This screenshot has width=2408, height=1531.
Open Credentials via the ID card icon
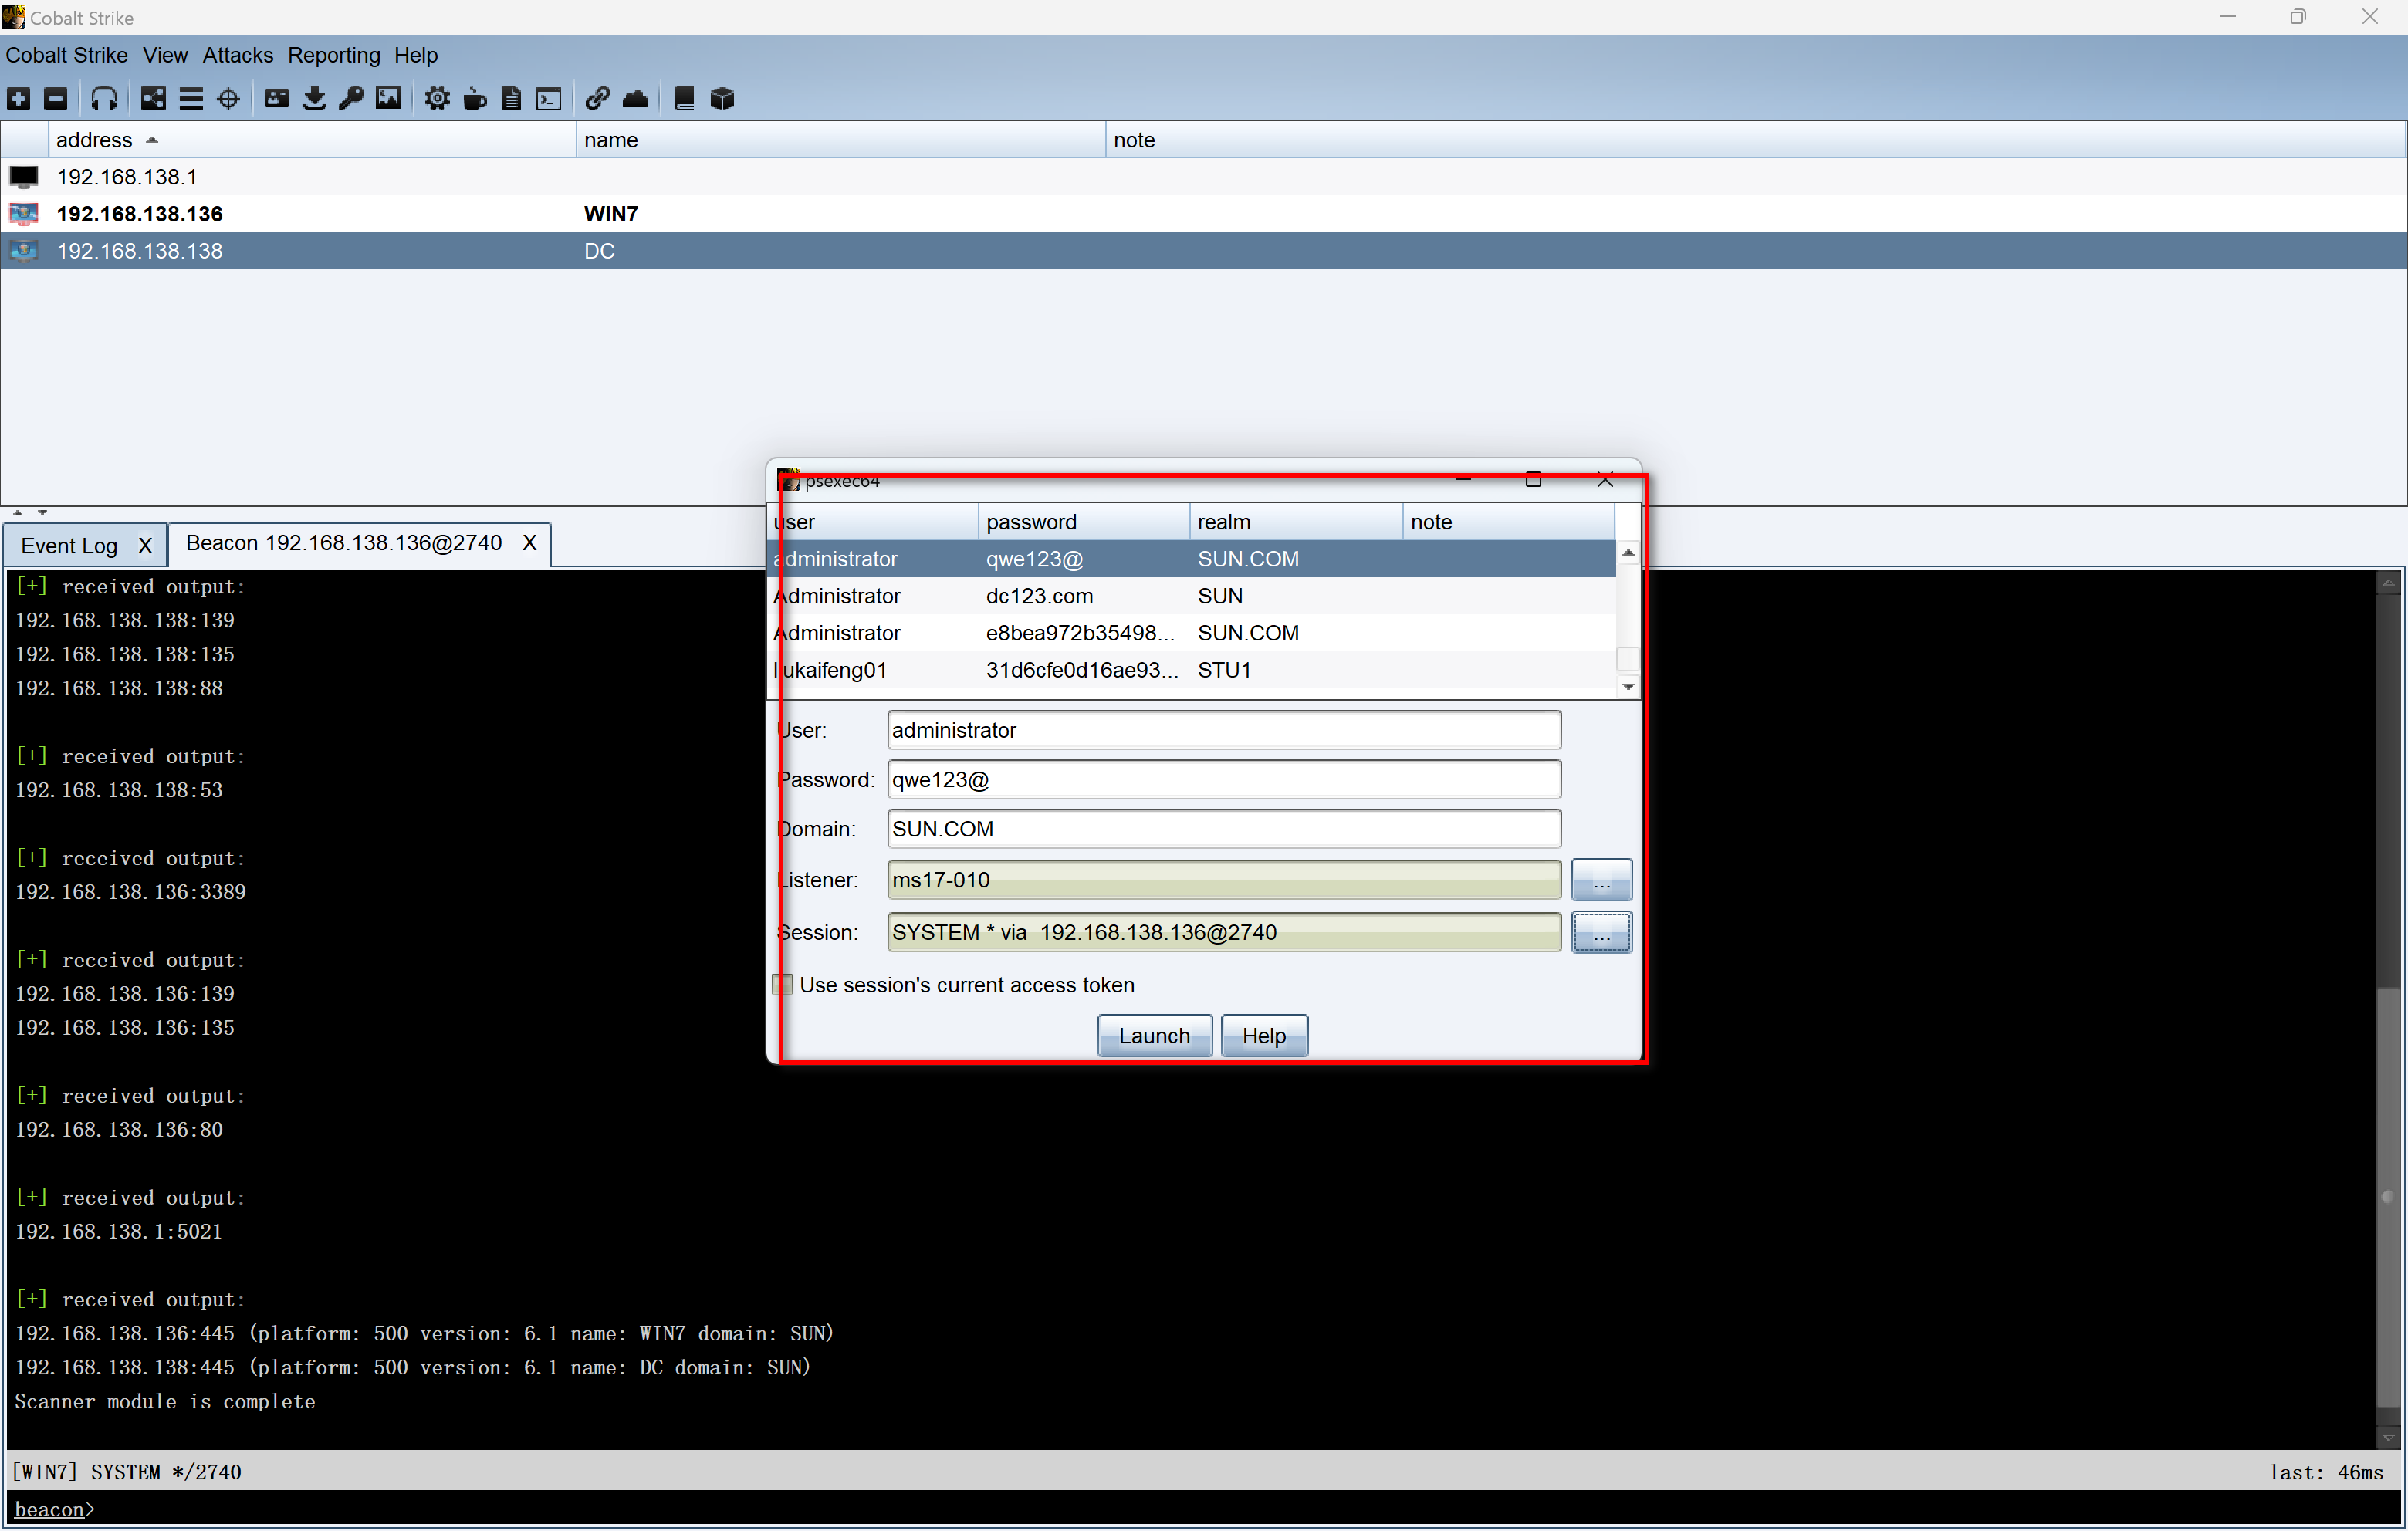click(x=277, y=98)
